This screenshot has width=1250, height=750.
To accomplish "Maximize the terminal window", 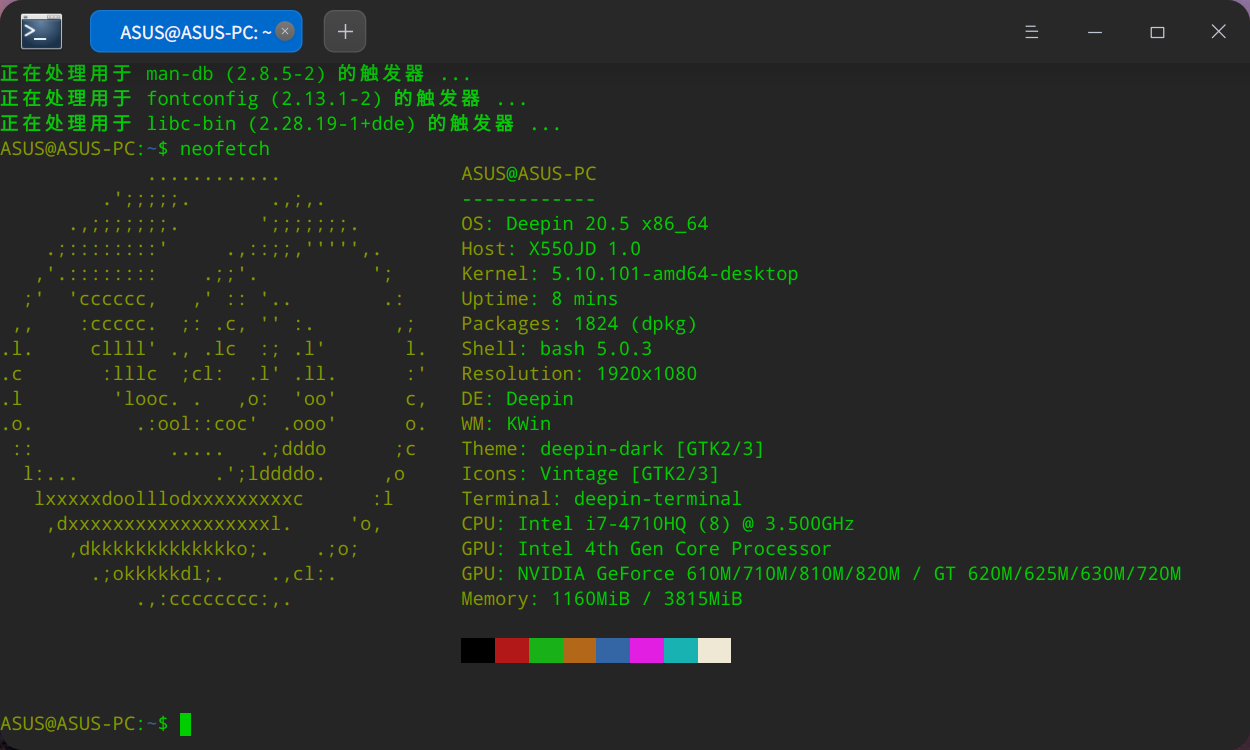I will pos(1157,31).
